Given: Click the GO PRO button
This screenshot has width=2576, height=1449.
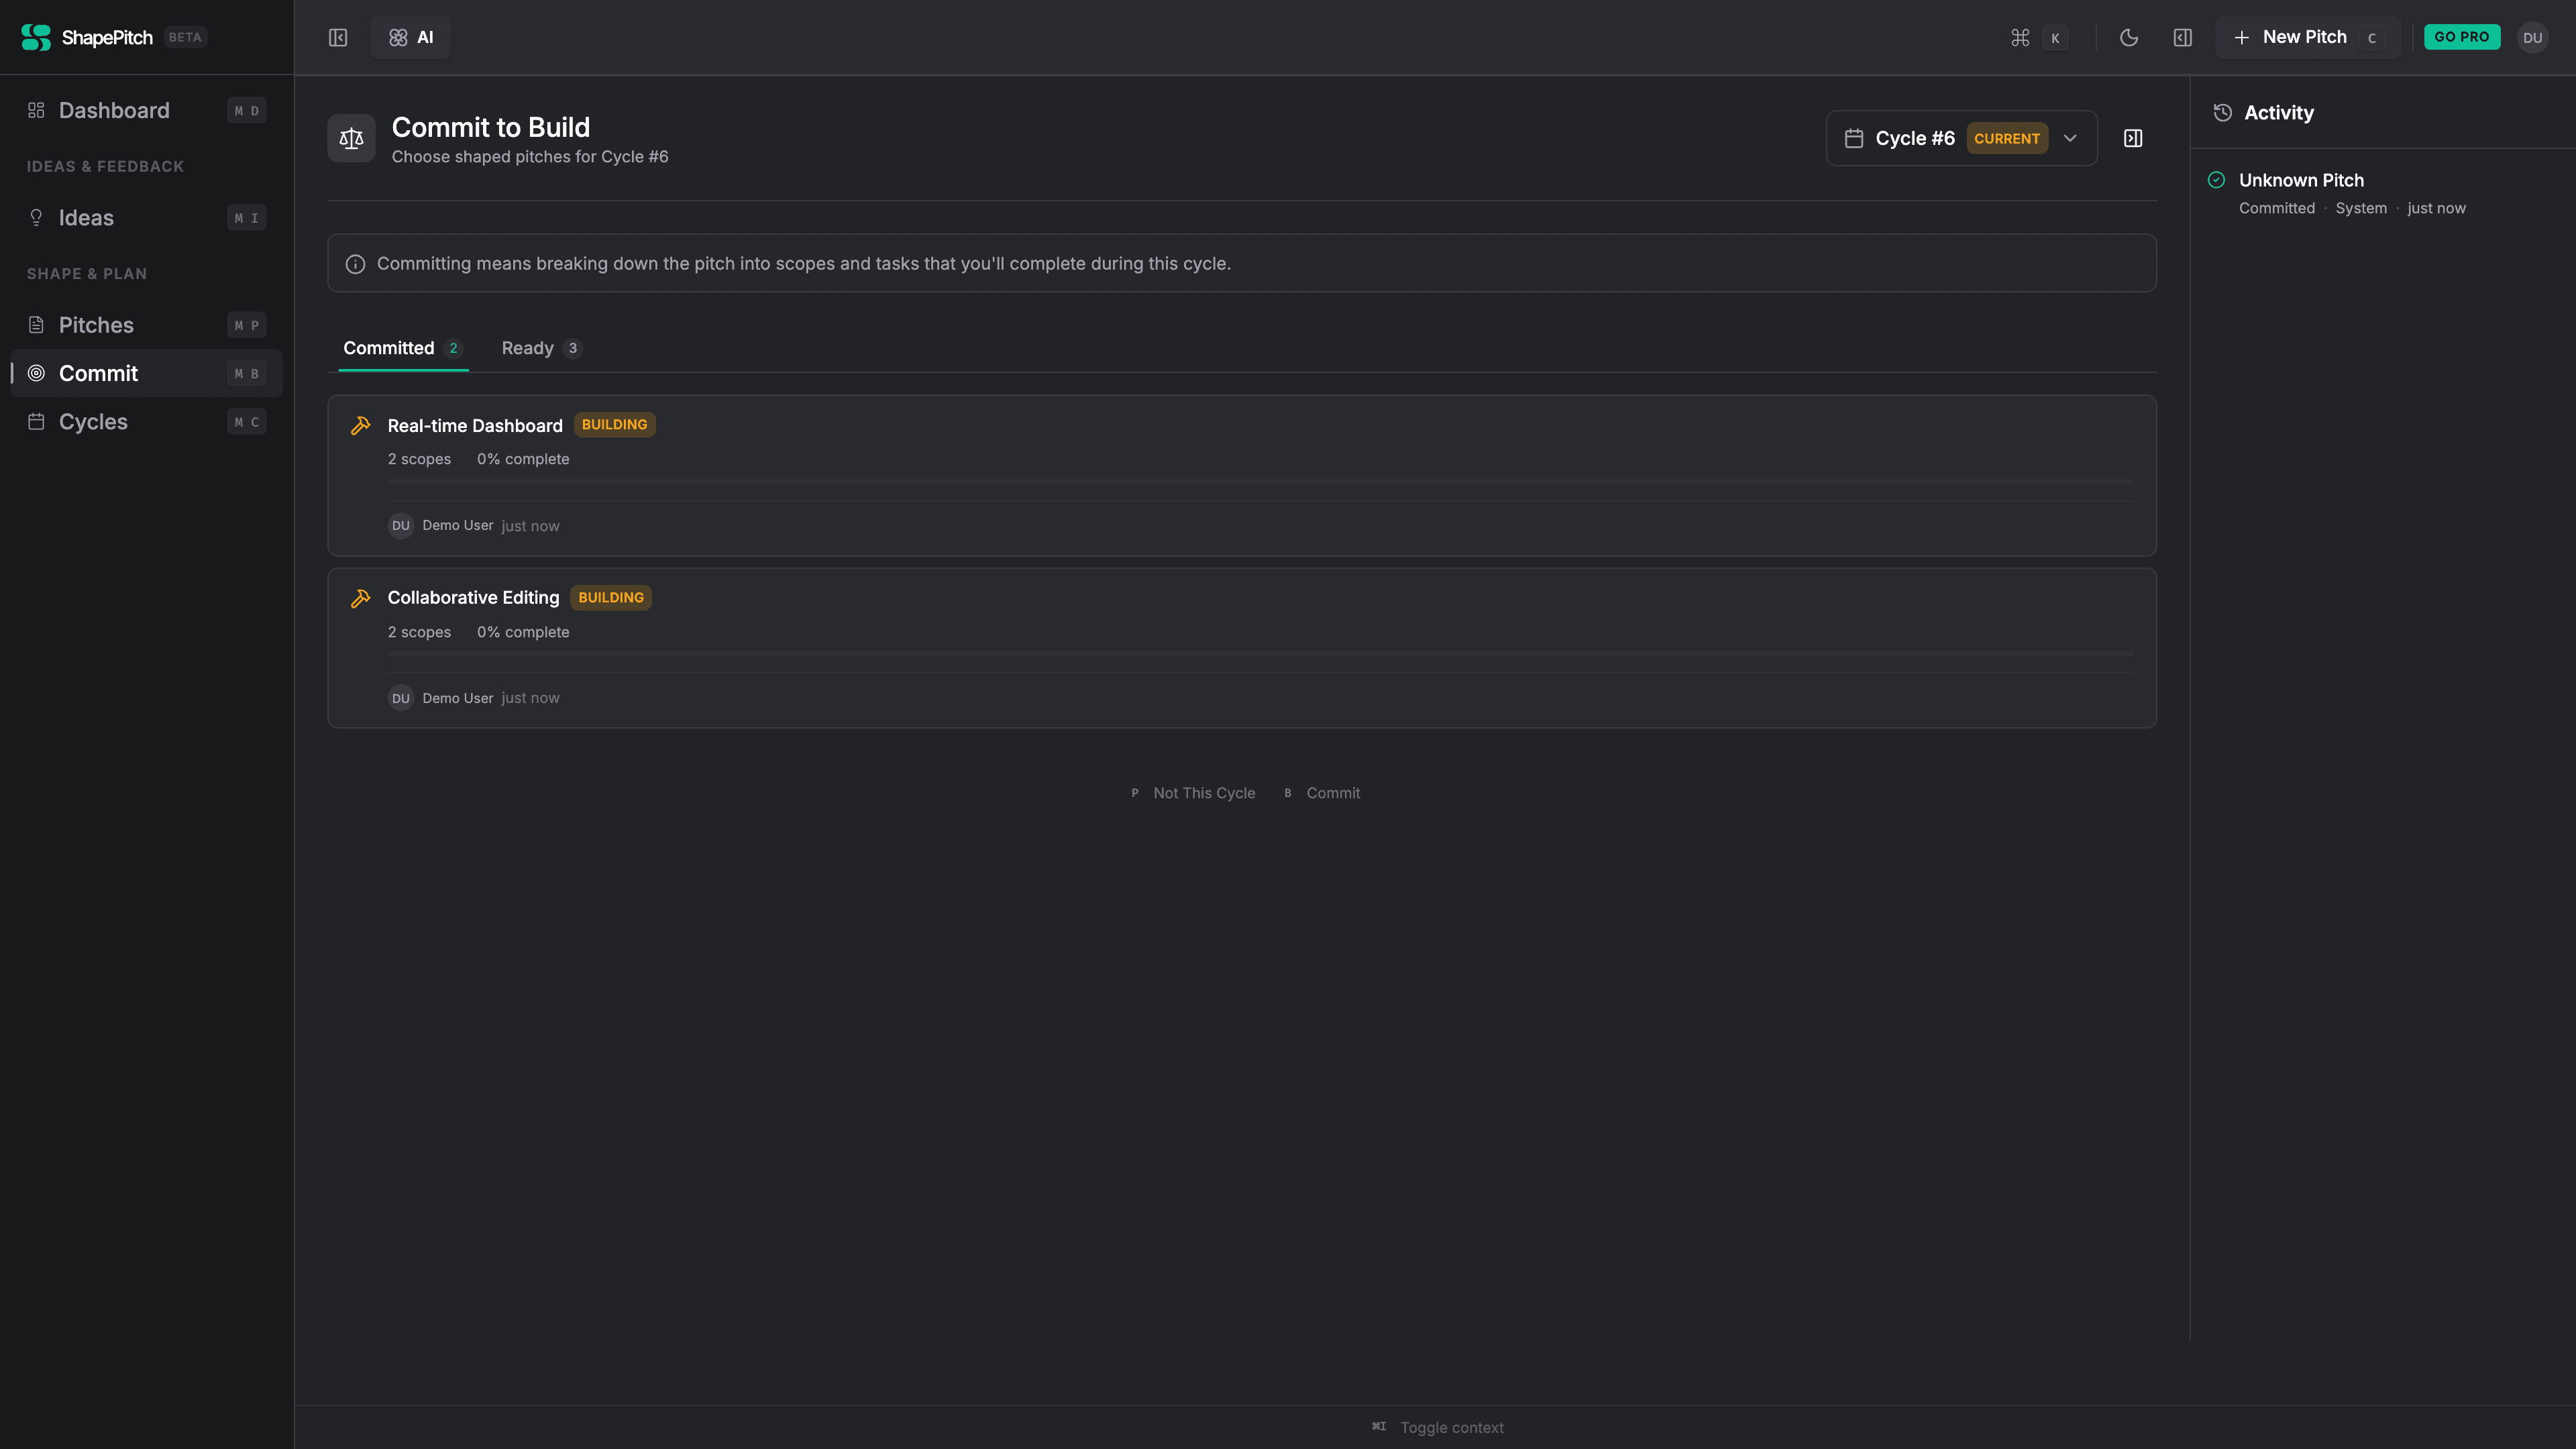Looking at the screenshot, I should [x=2461, y=37].
